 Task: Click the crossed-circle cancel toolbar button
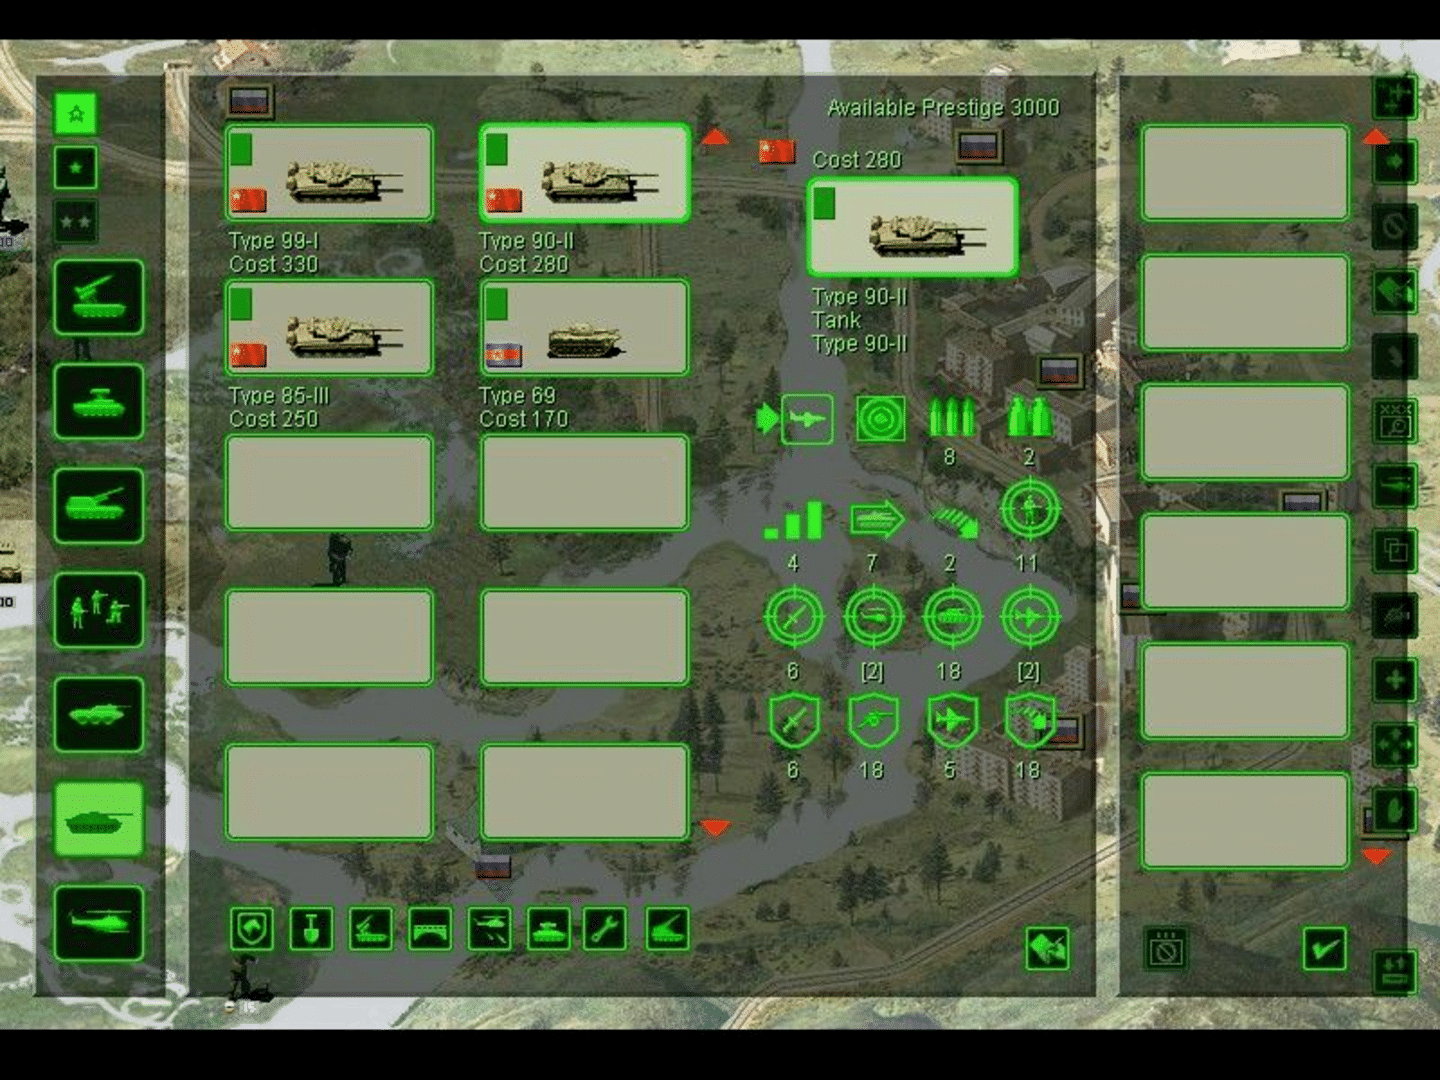(x=1394, y=227)
